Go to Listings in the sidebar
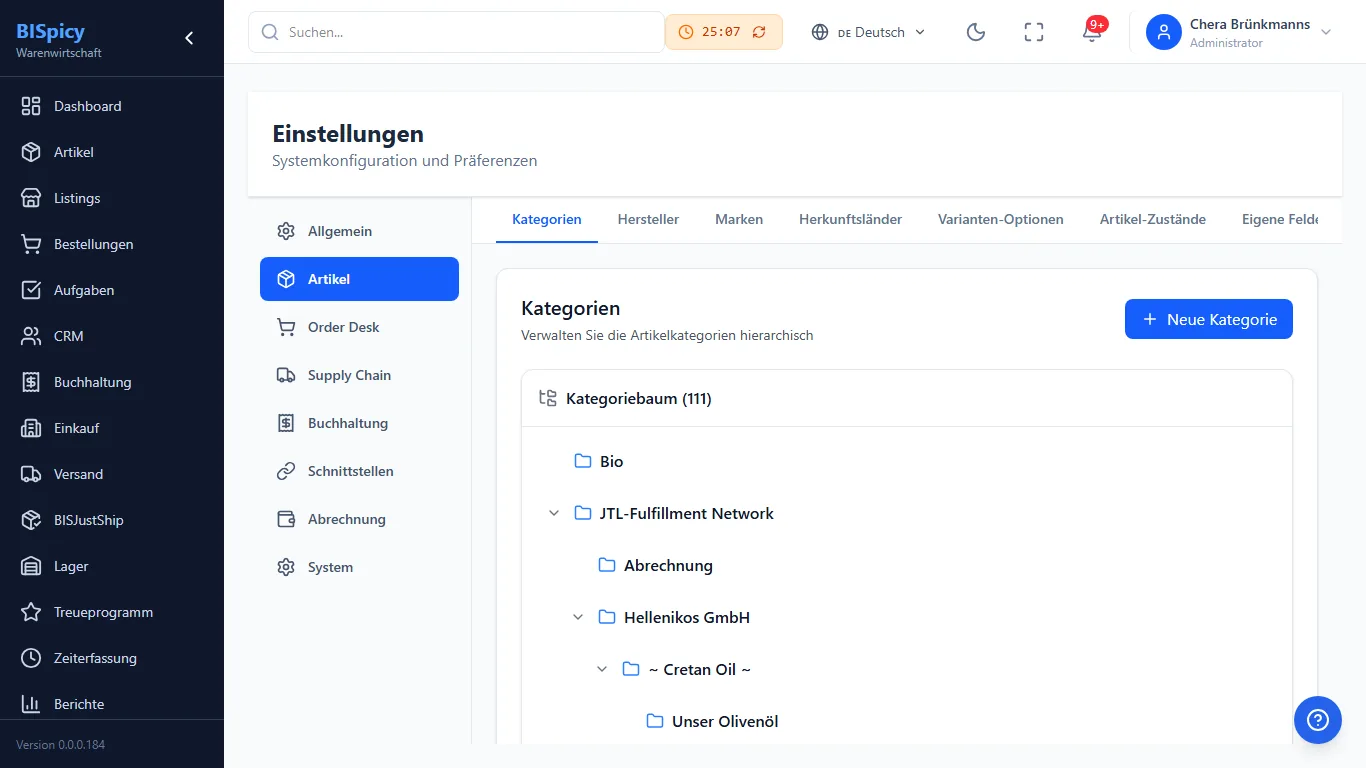 112,198
